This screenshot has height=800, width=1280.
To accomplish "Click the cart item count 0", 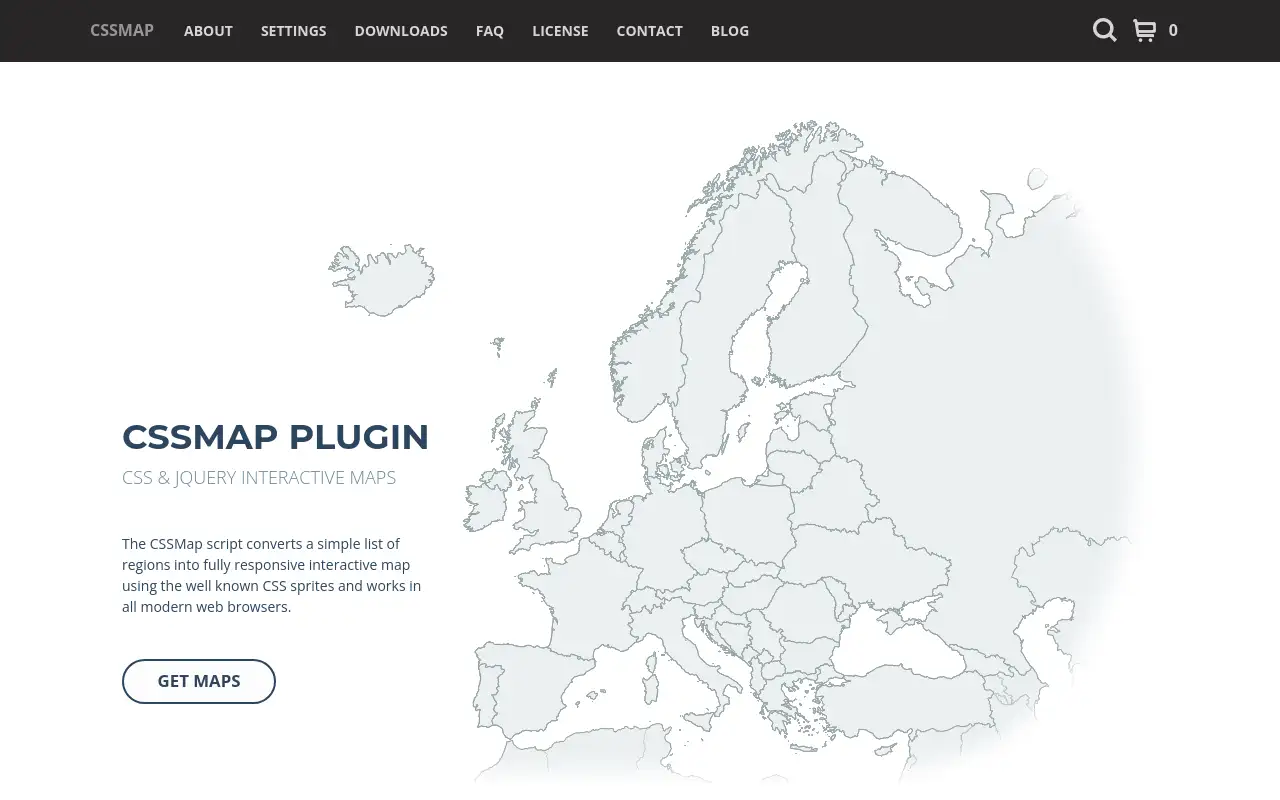I will [1173, 31].
